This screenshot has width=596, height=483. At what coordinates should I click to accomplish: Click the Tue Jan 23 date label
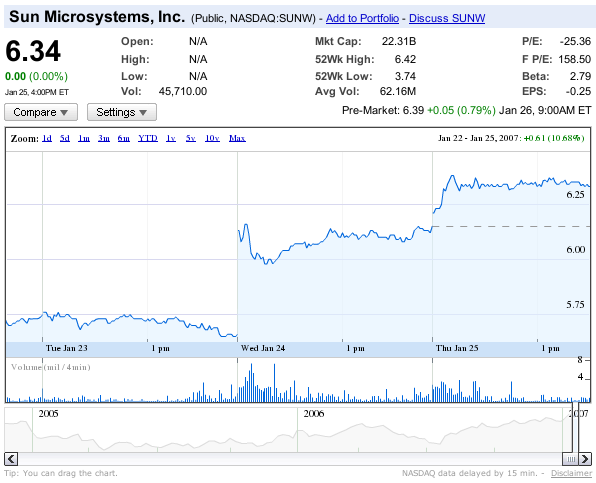[67, 348]
